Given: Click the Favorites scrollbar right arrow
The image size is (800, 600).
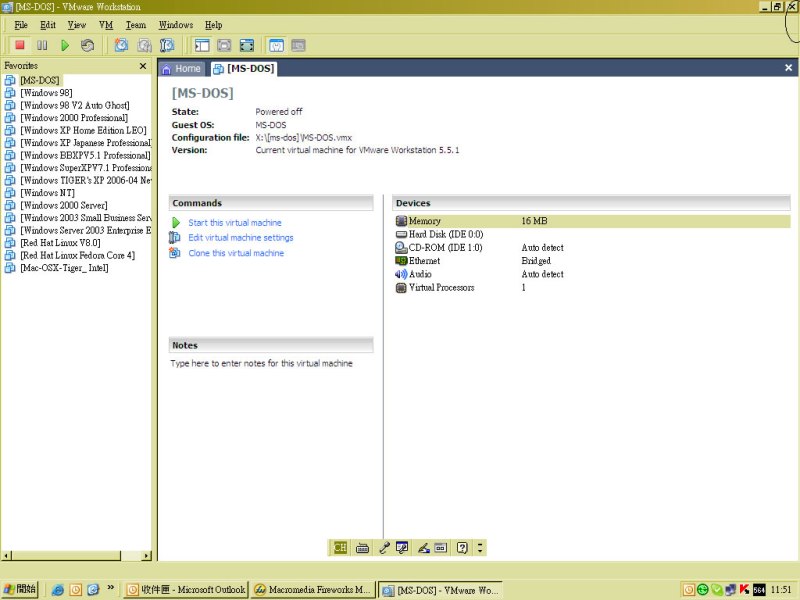Looking at the screenshot, I should (147, 556).
